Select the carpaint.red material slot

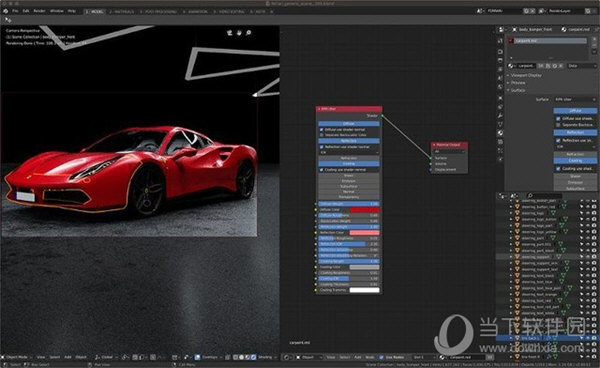[x=548, y=41]
